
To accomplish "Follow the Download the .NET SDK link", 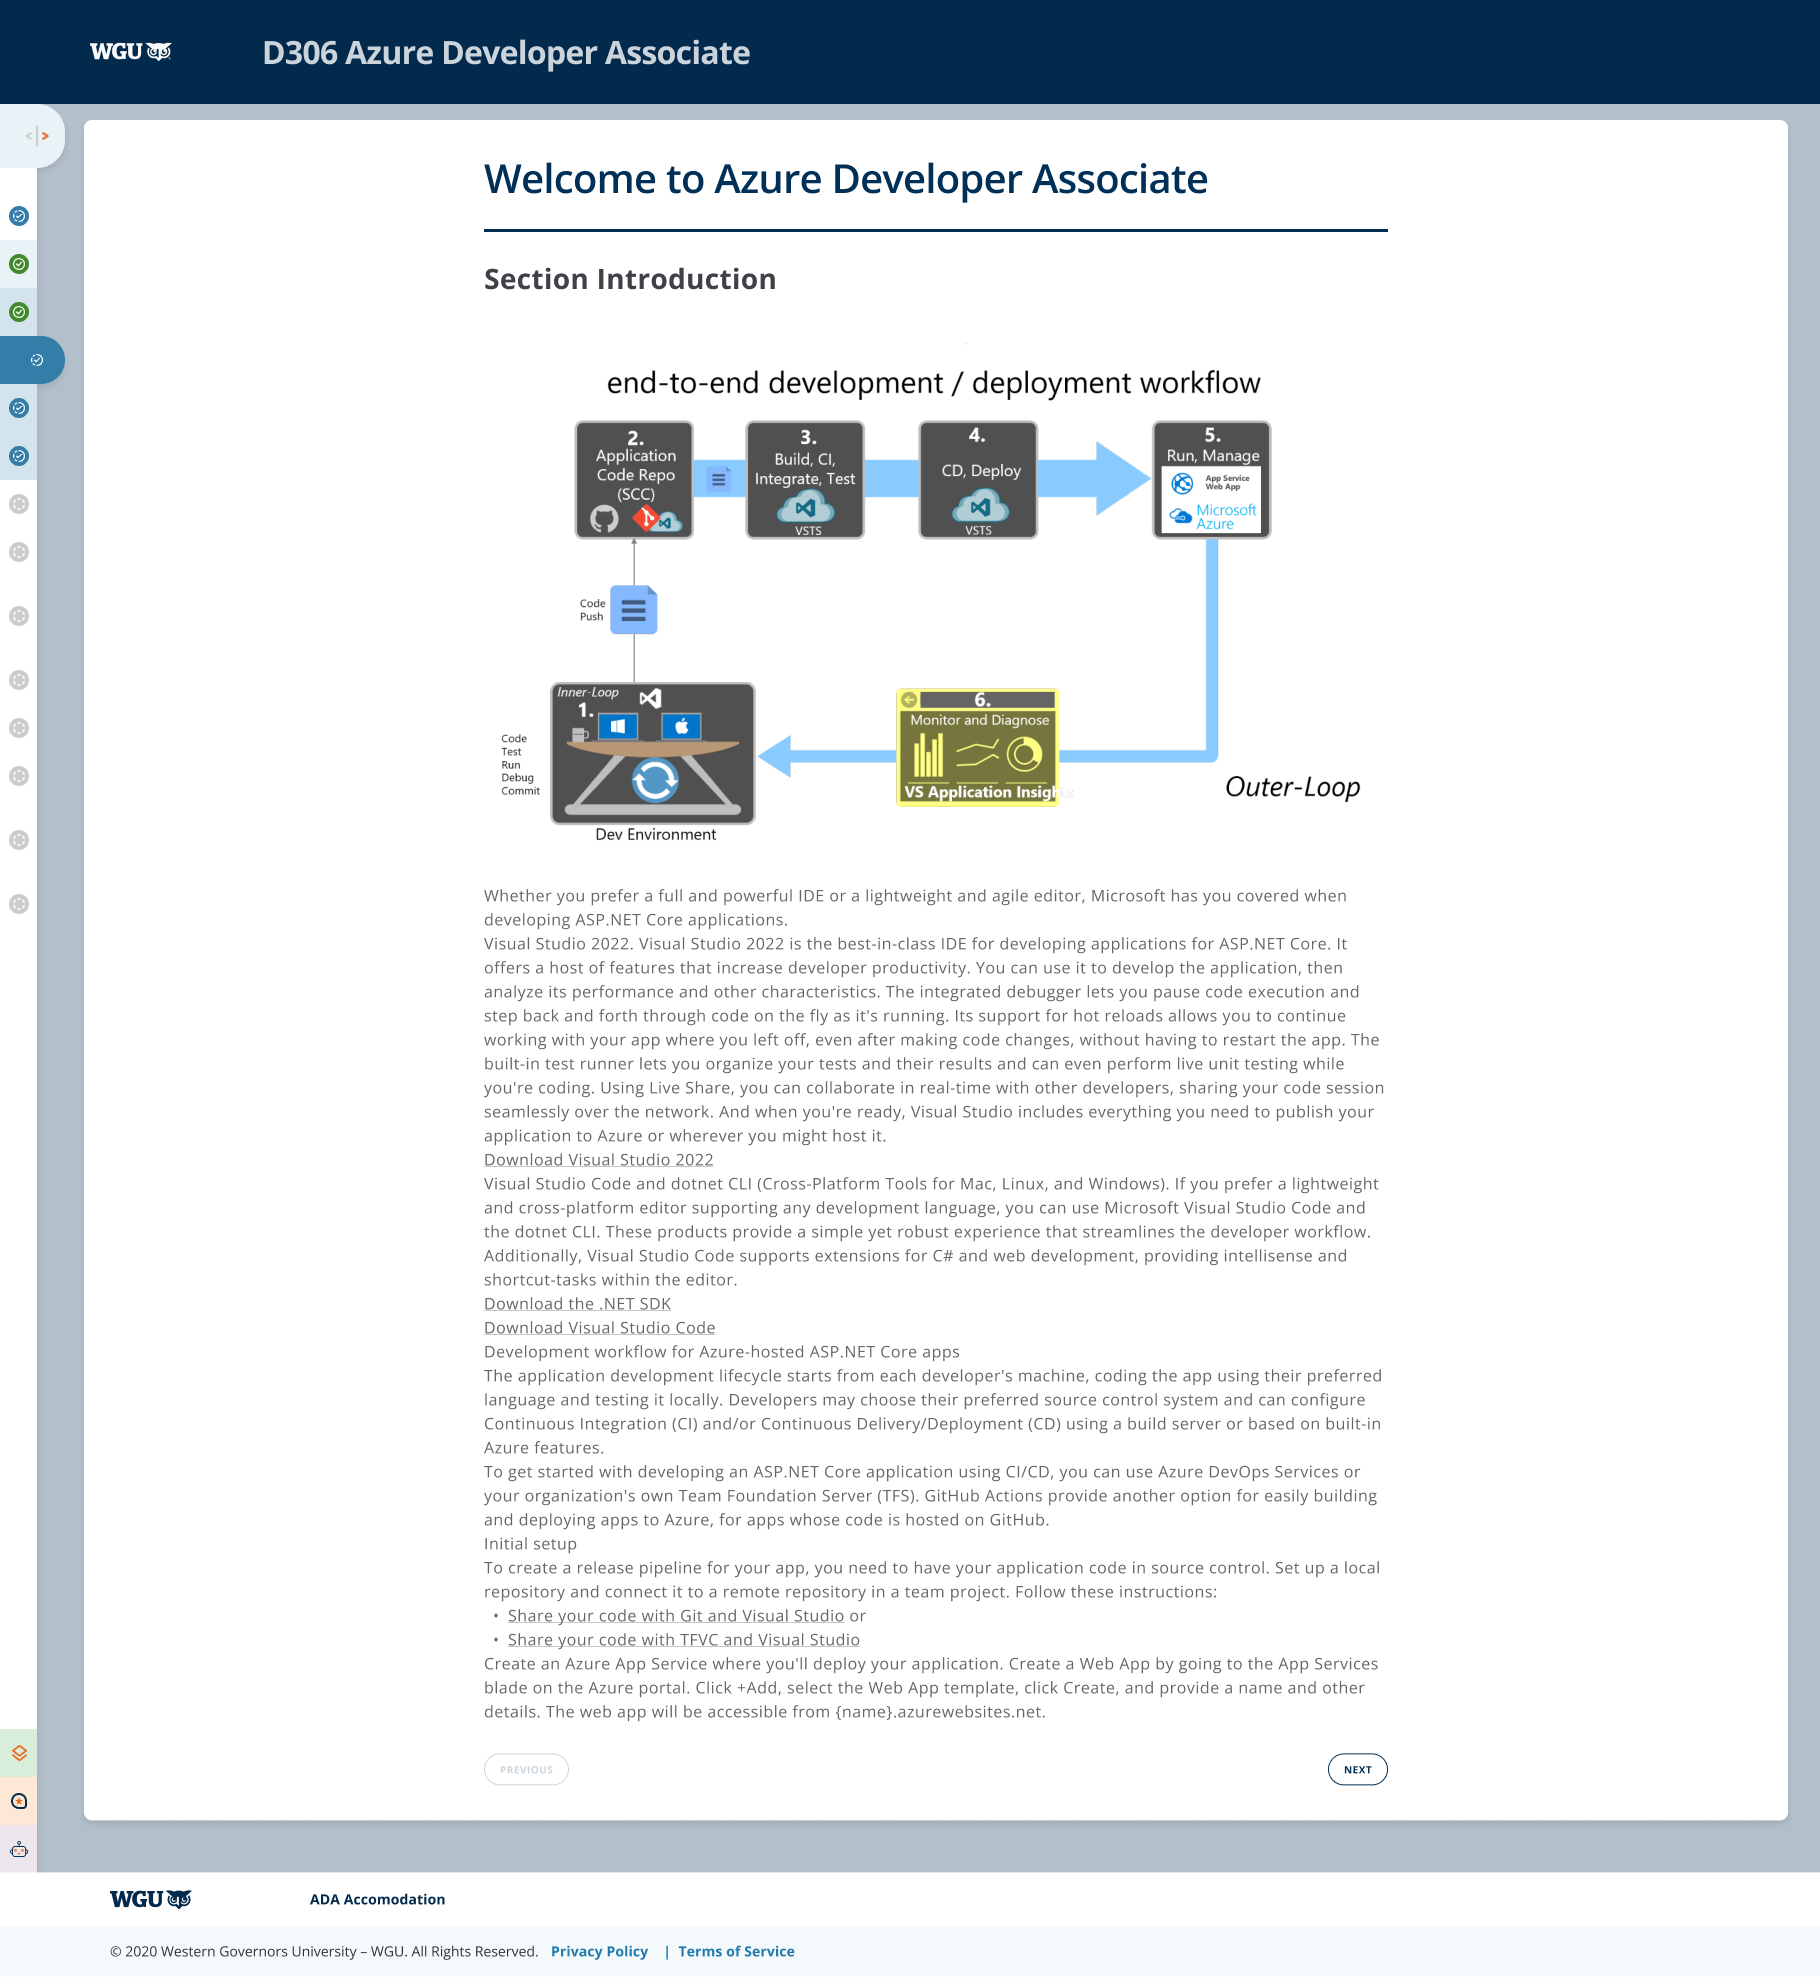I will [x=577, y=1304].
